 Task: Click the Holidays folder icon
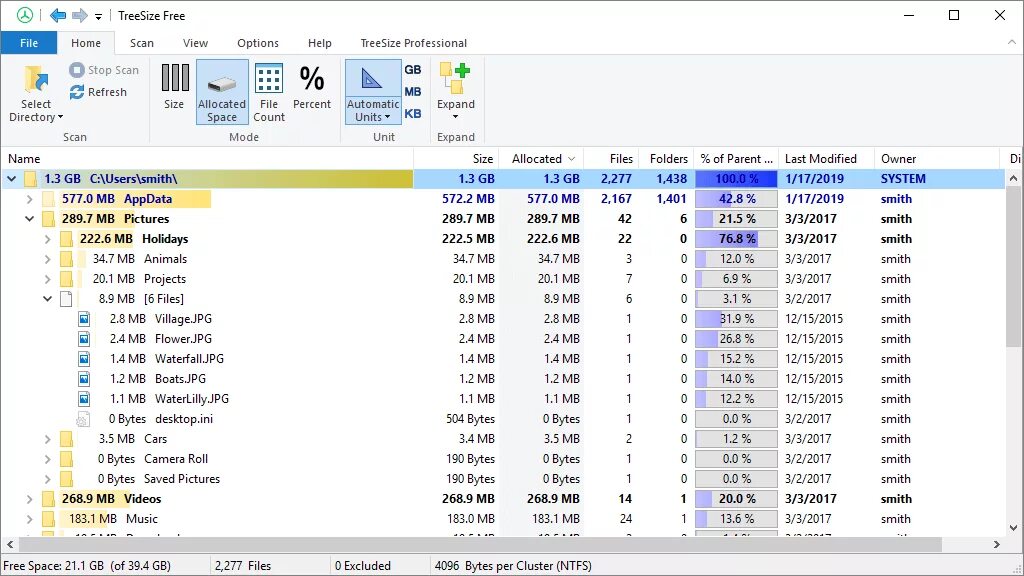pos(66,239)
